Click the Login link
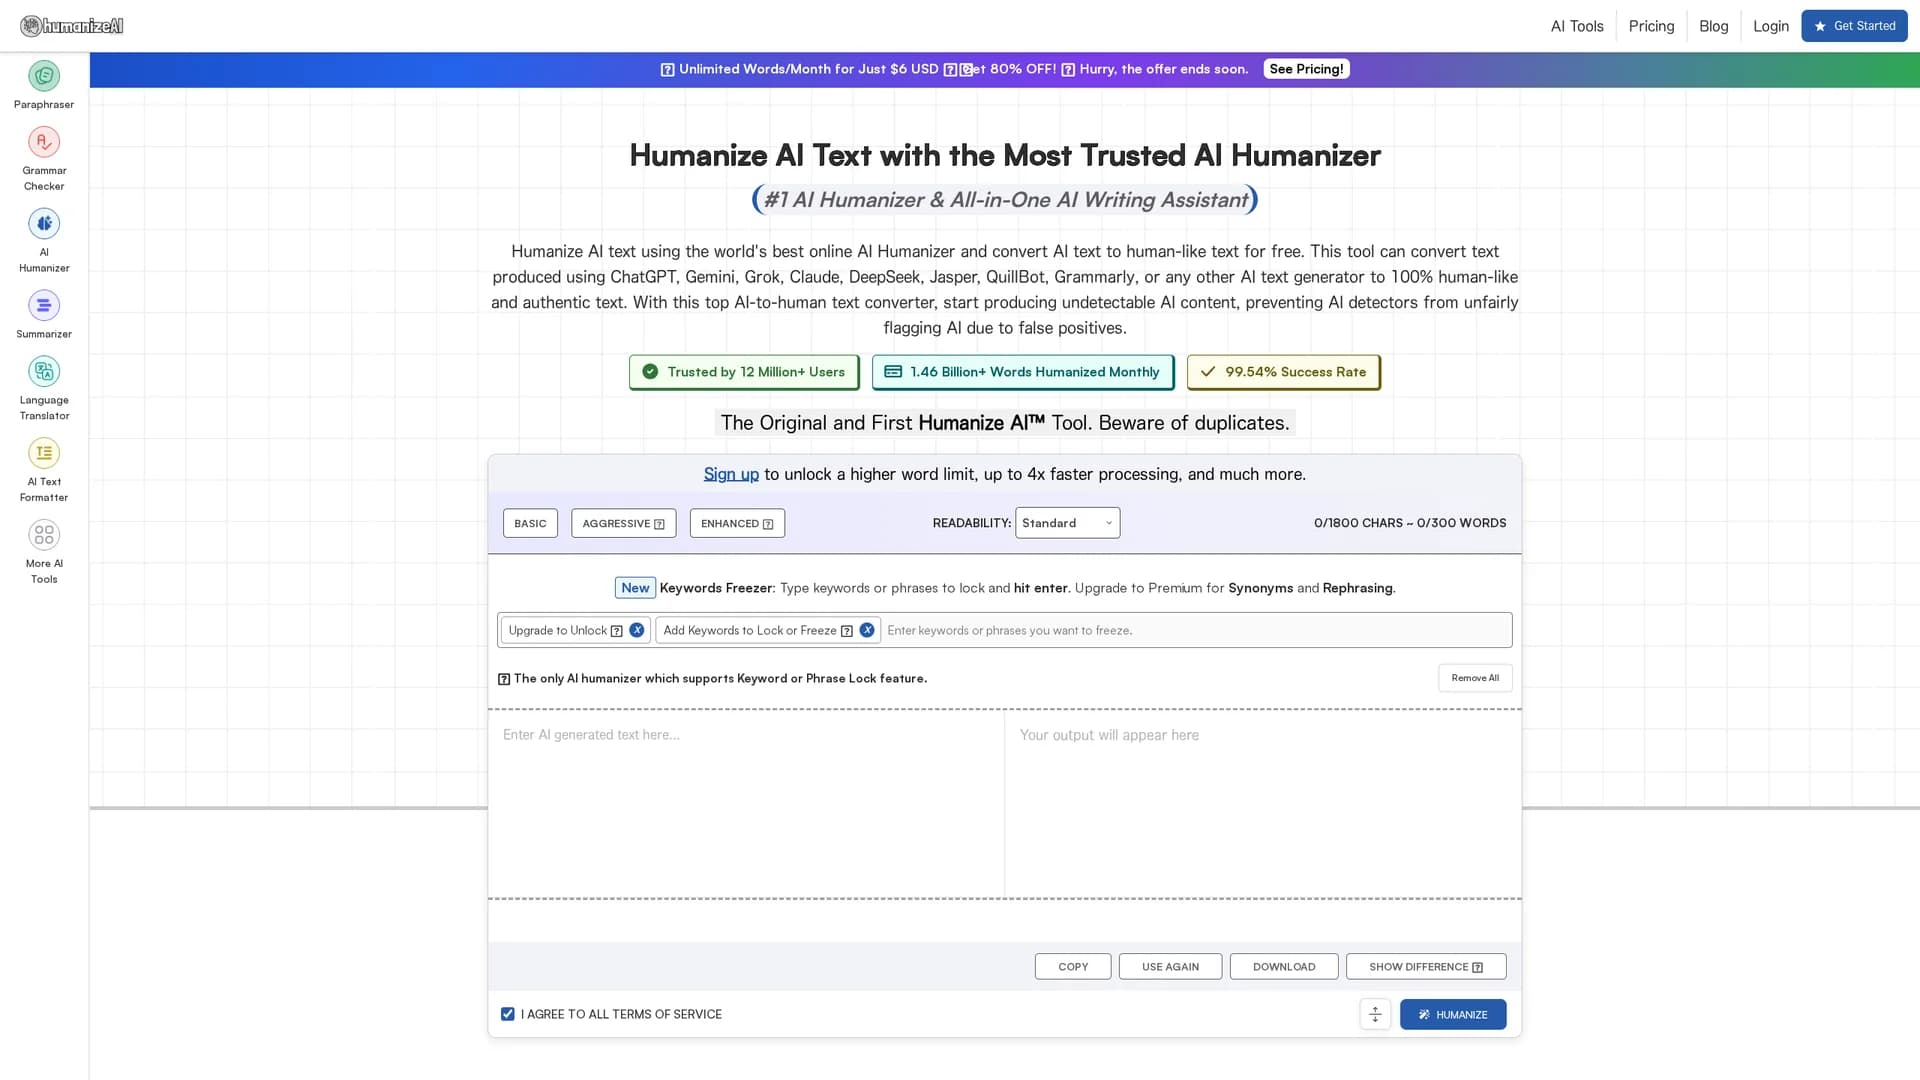 coord(1770,26)
